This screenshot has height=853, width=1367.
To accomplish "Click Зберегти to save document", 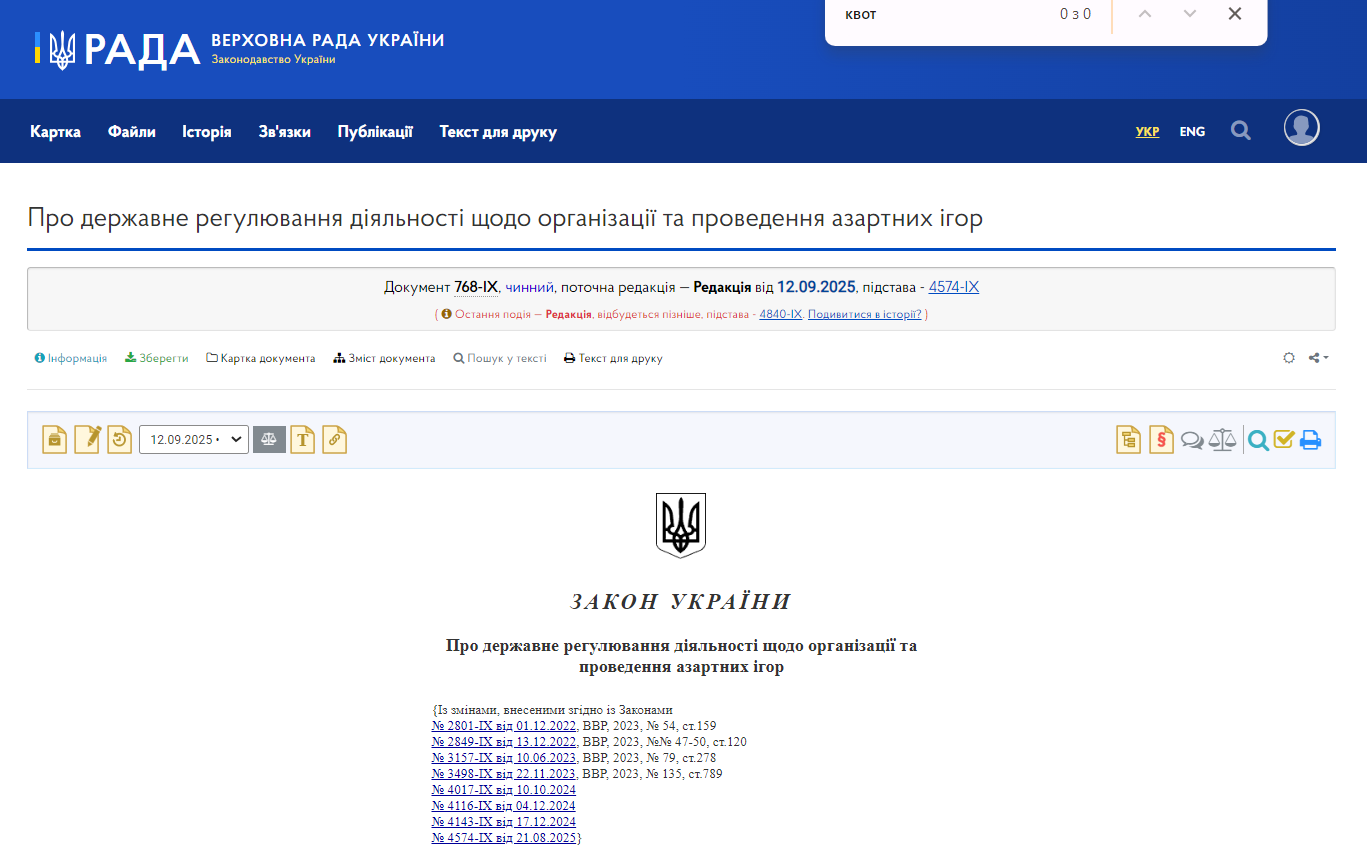I will click(157, 358).
